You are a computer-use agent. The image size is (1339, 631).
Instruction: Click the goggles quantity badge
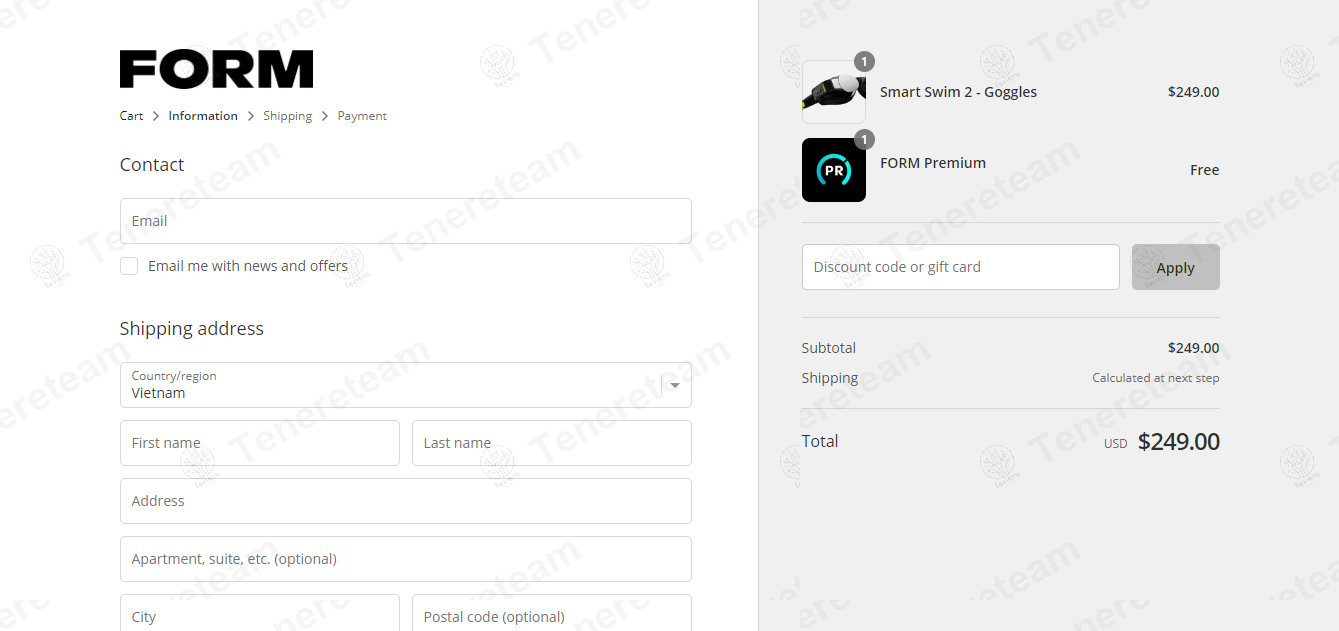pyautogui.click(x=864, y=62)
